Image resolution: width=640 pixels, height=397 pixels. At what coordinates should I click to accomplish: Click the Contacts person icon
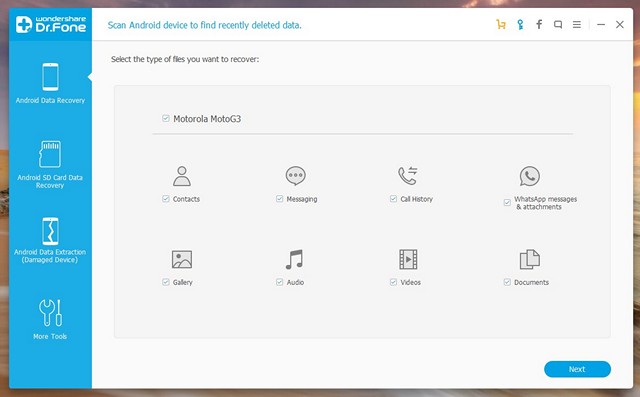182,176
